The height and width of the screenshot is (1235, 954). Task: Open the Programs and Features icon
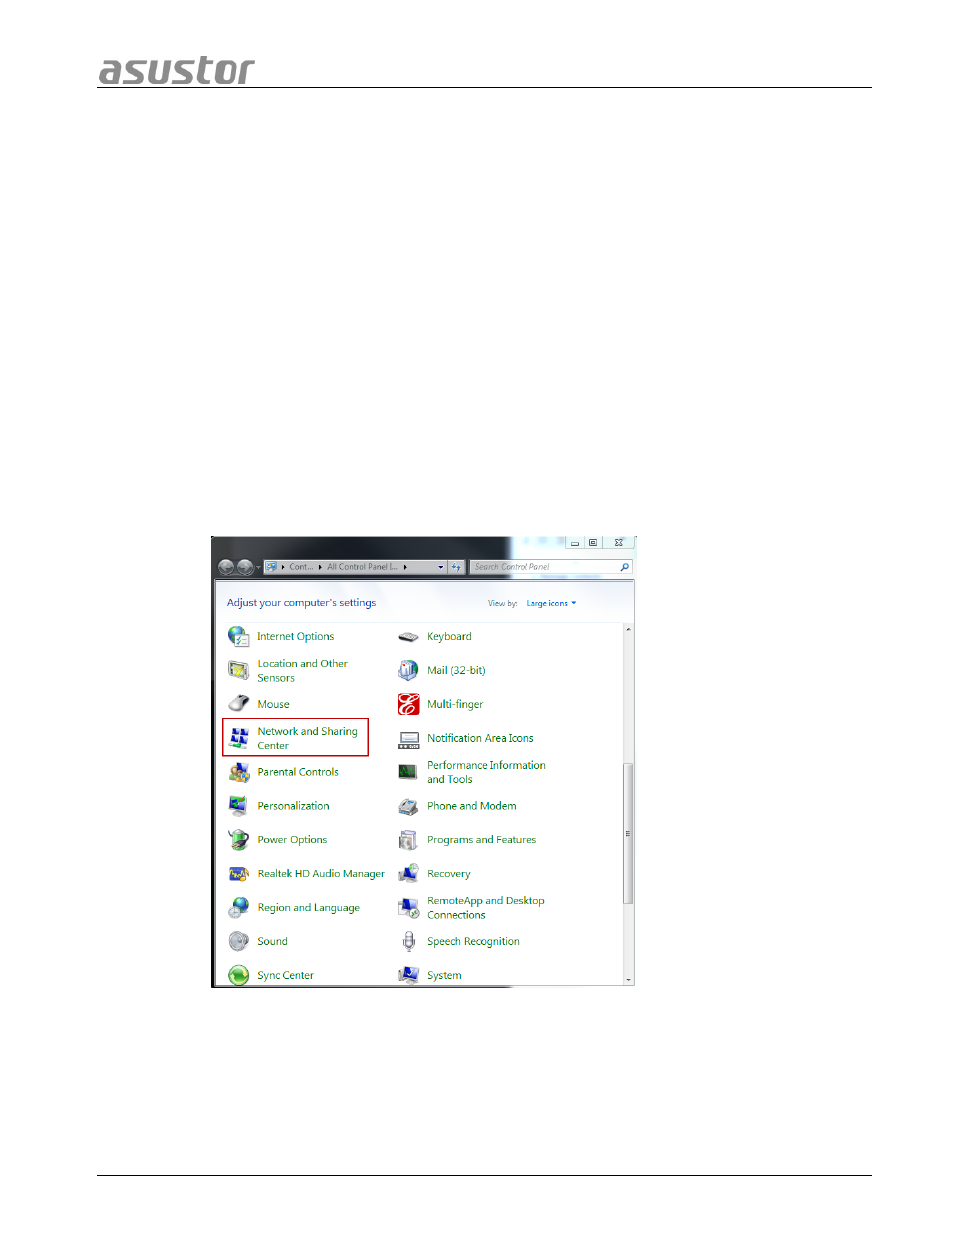(x=408, y=840)
